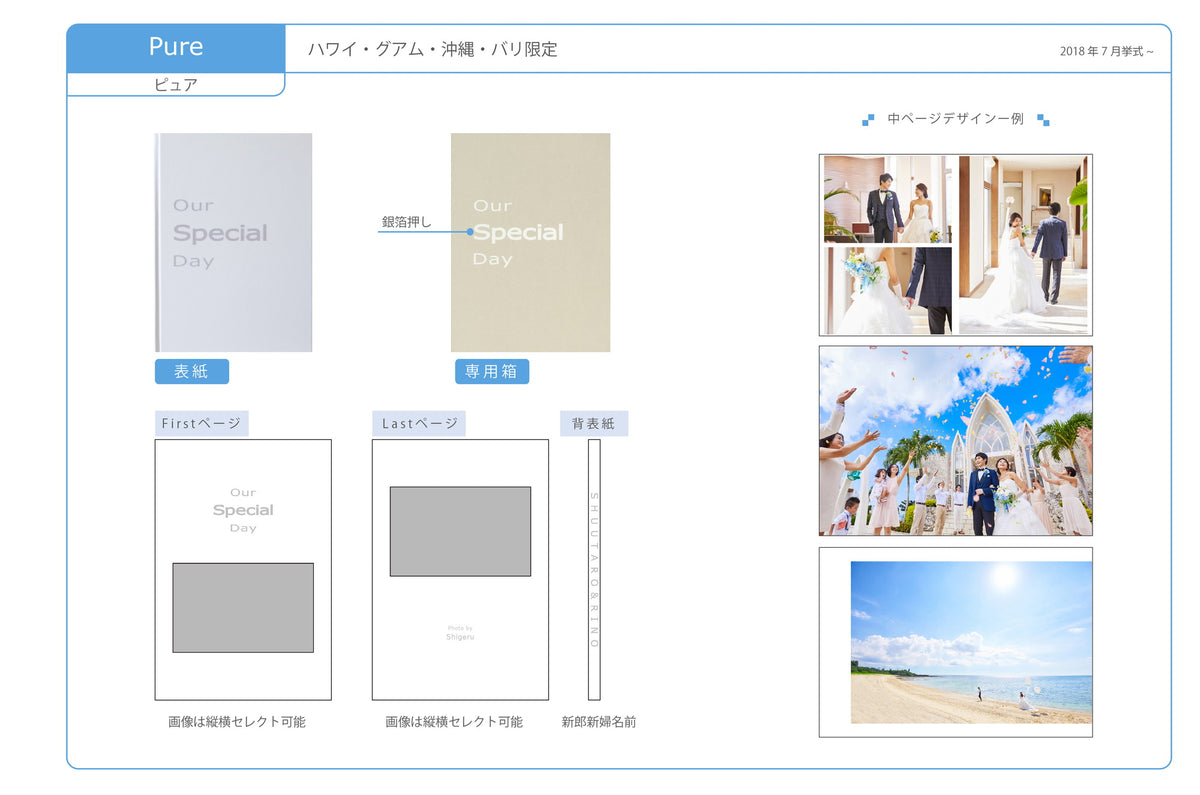Open the chapel couple collage sample

pos(955,245)
